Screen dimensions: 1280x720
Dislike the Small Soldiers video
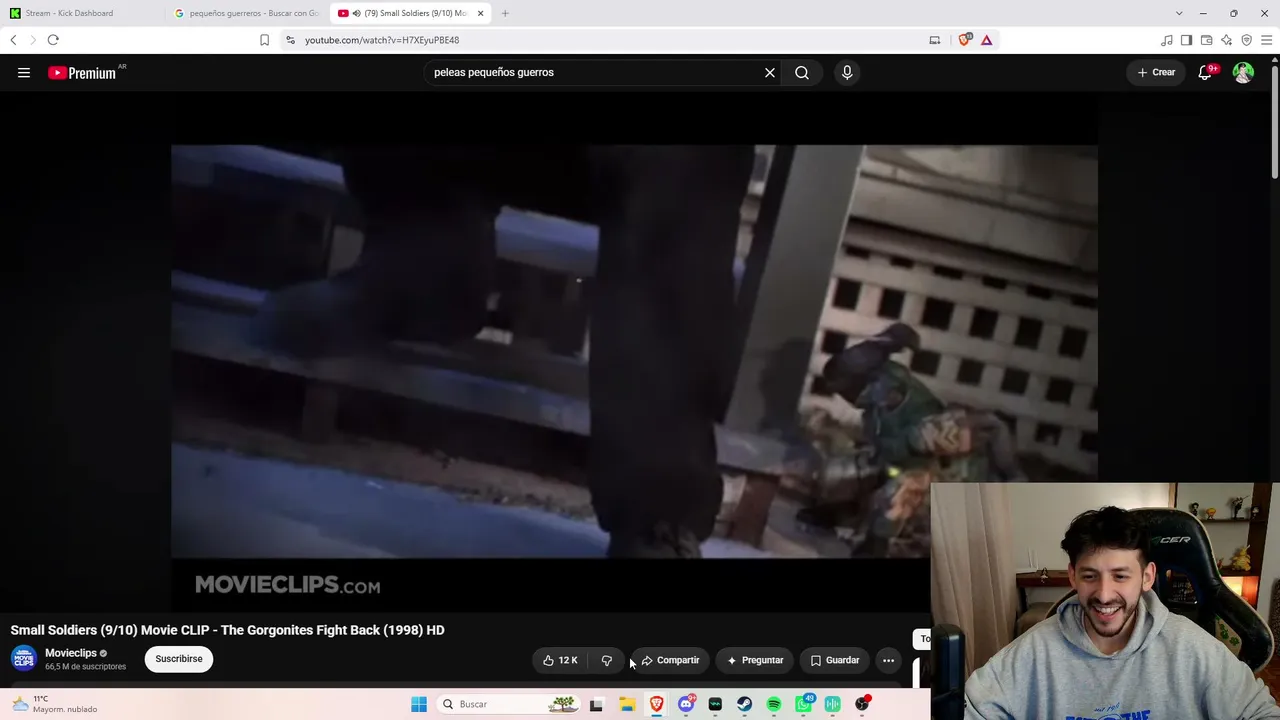[x=607, y=660]
